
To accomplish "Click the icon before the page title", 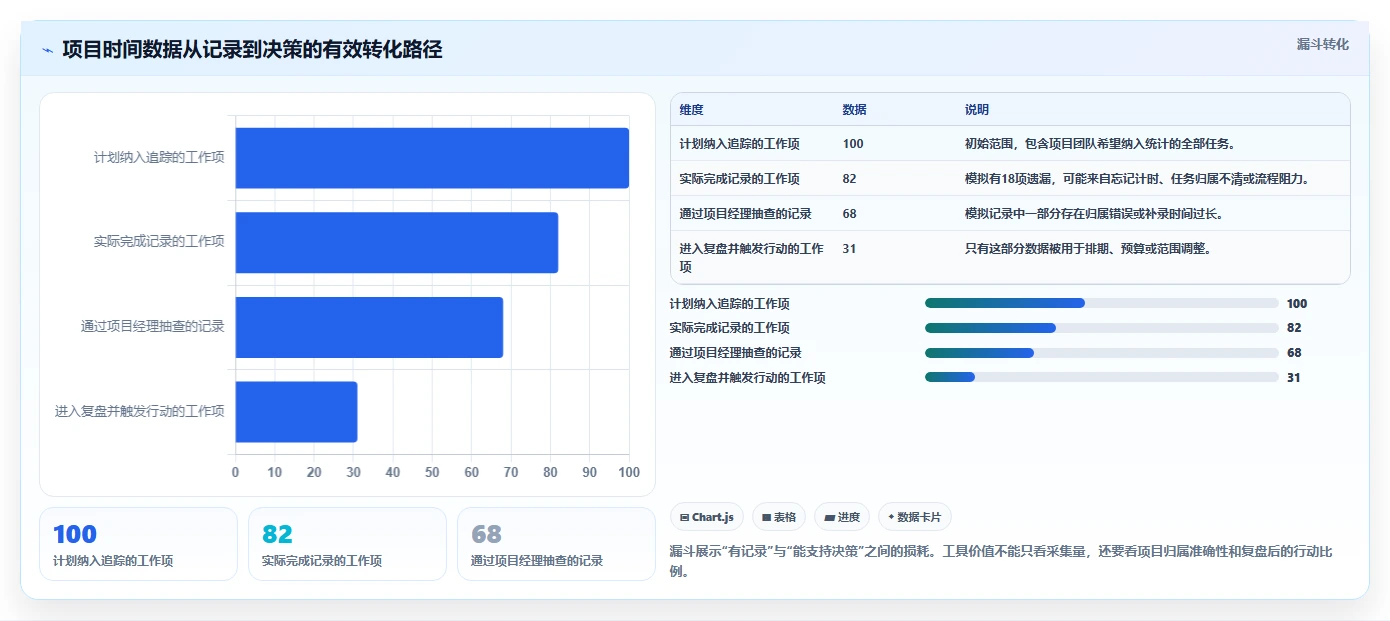I will click(48, 50).
